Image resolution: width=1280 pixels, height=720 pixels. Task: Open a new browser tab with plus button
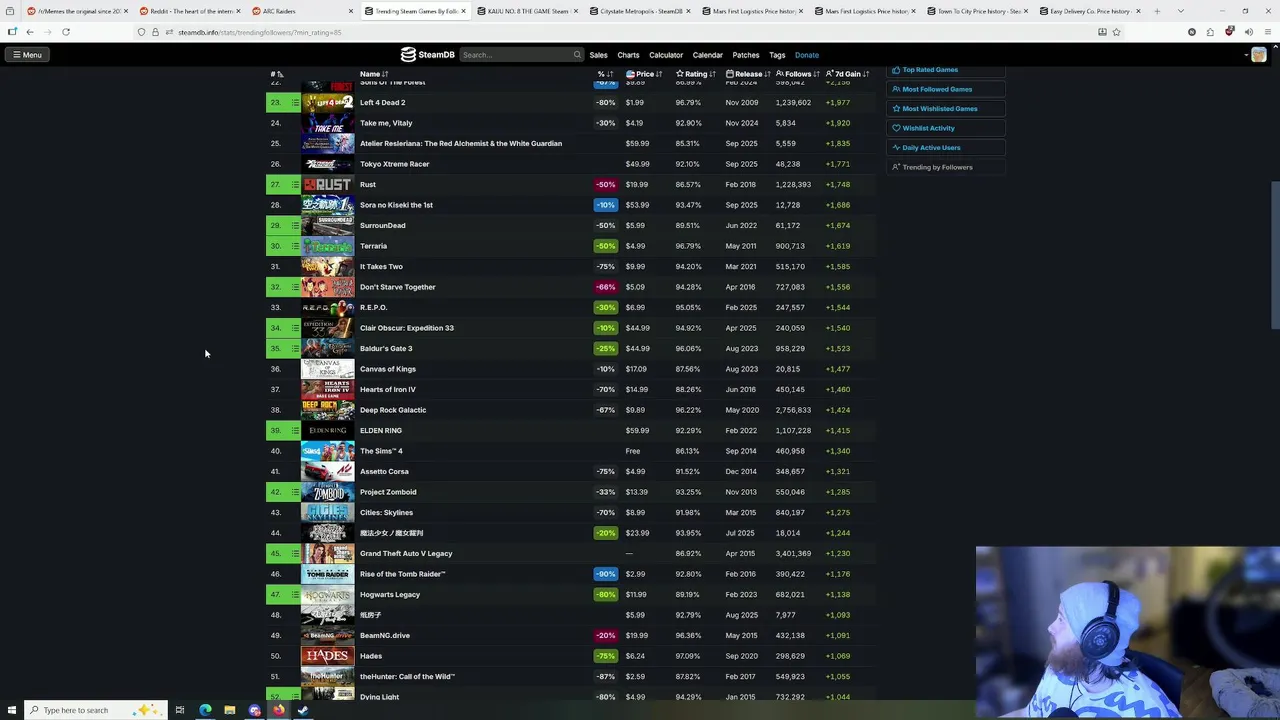[x=1157, y=11]
